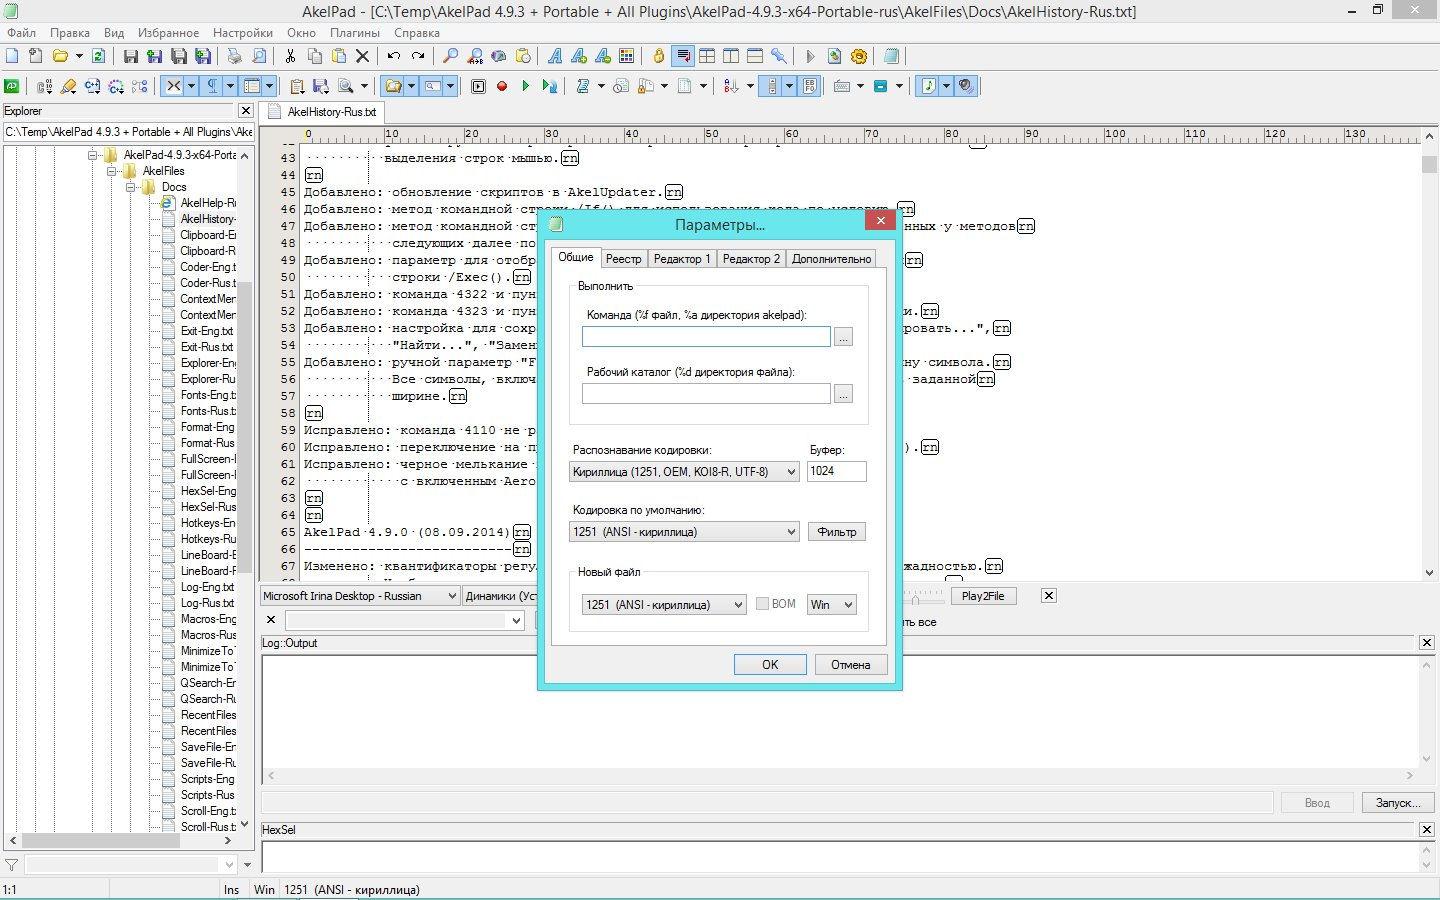Click the Undo arrow toolbar icon

coord(394,57)
